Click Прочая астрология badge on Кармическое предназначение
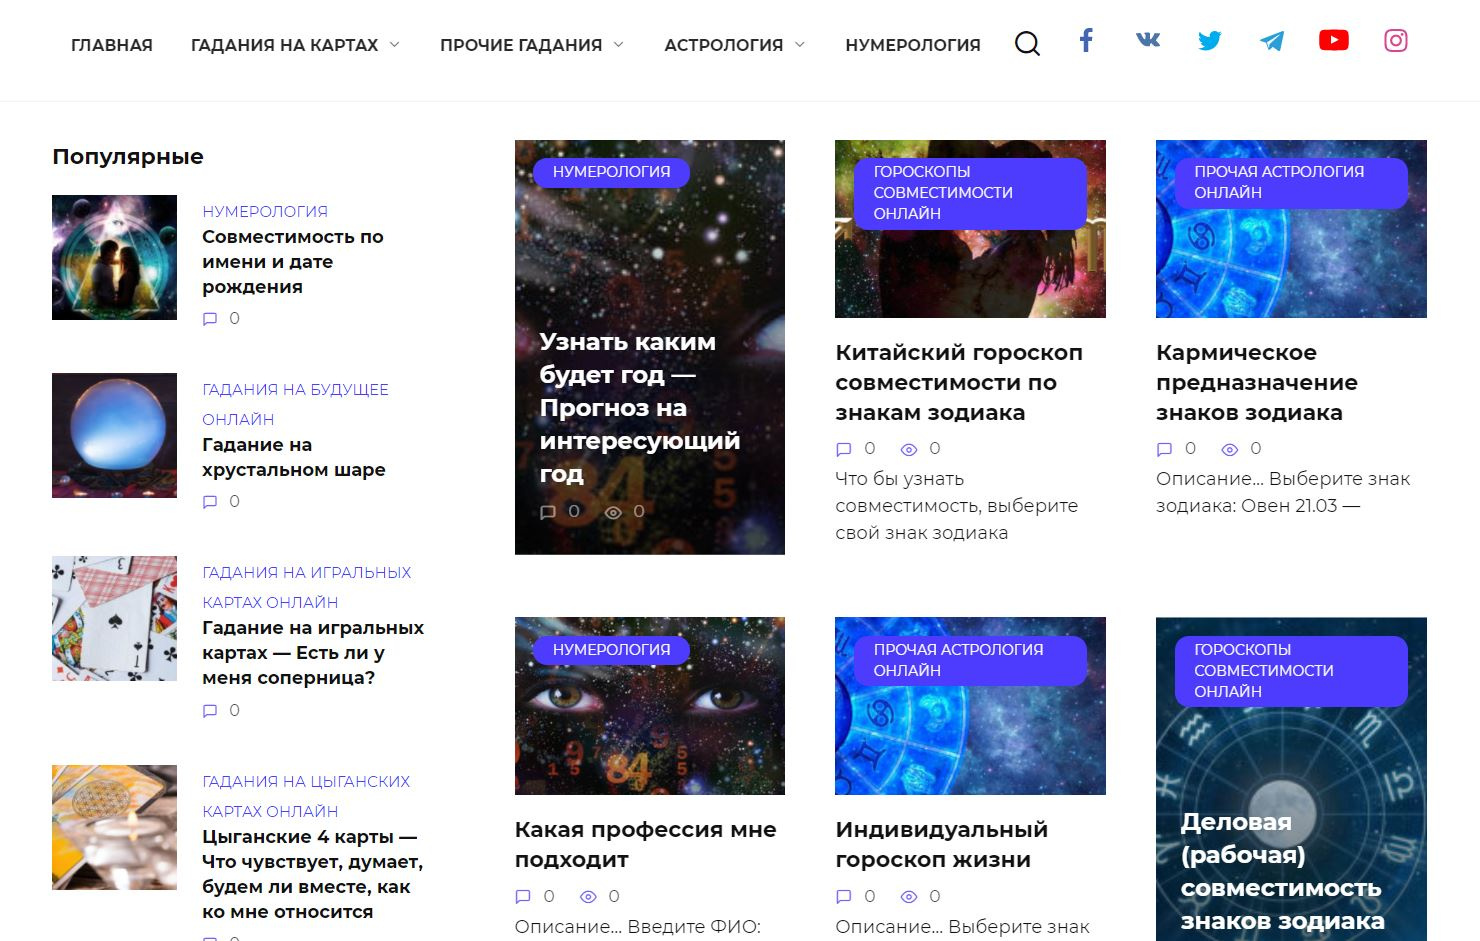 (x=1291, y=182)
